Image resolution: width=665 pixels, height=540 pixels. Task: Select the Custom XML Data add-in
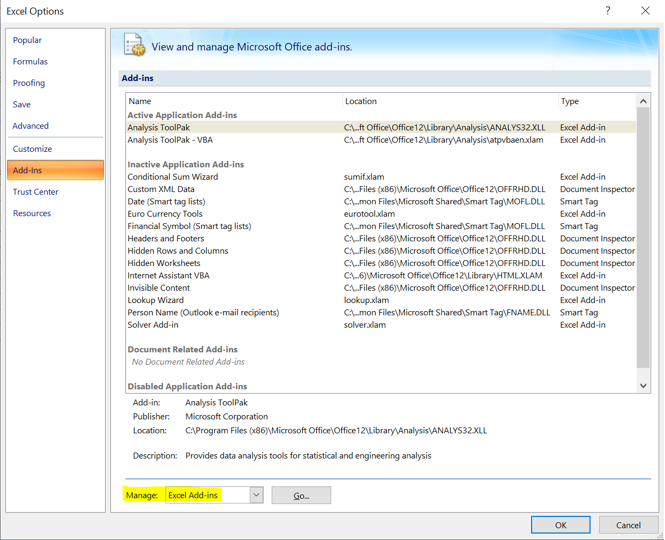[381, 189]
